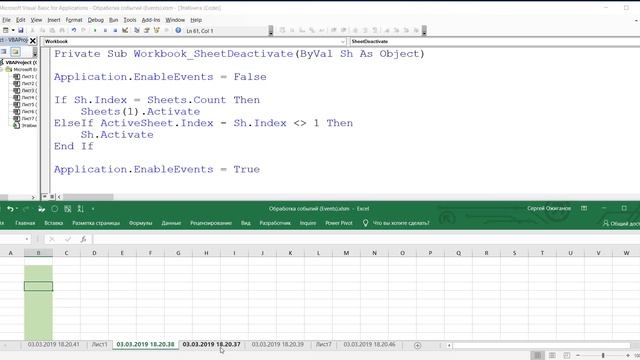Open the Insert menu in VBA editor
Image resolution: width=640 pixels, height=360 pixels.
click(54, 20)
